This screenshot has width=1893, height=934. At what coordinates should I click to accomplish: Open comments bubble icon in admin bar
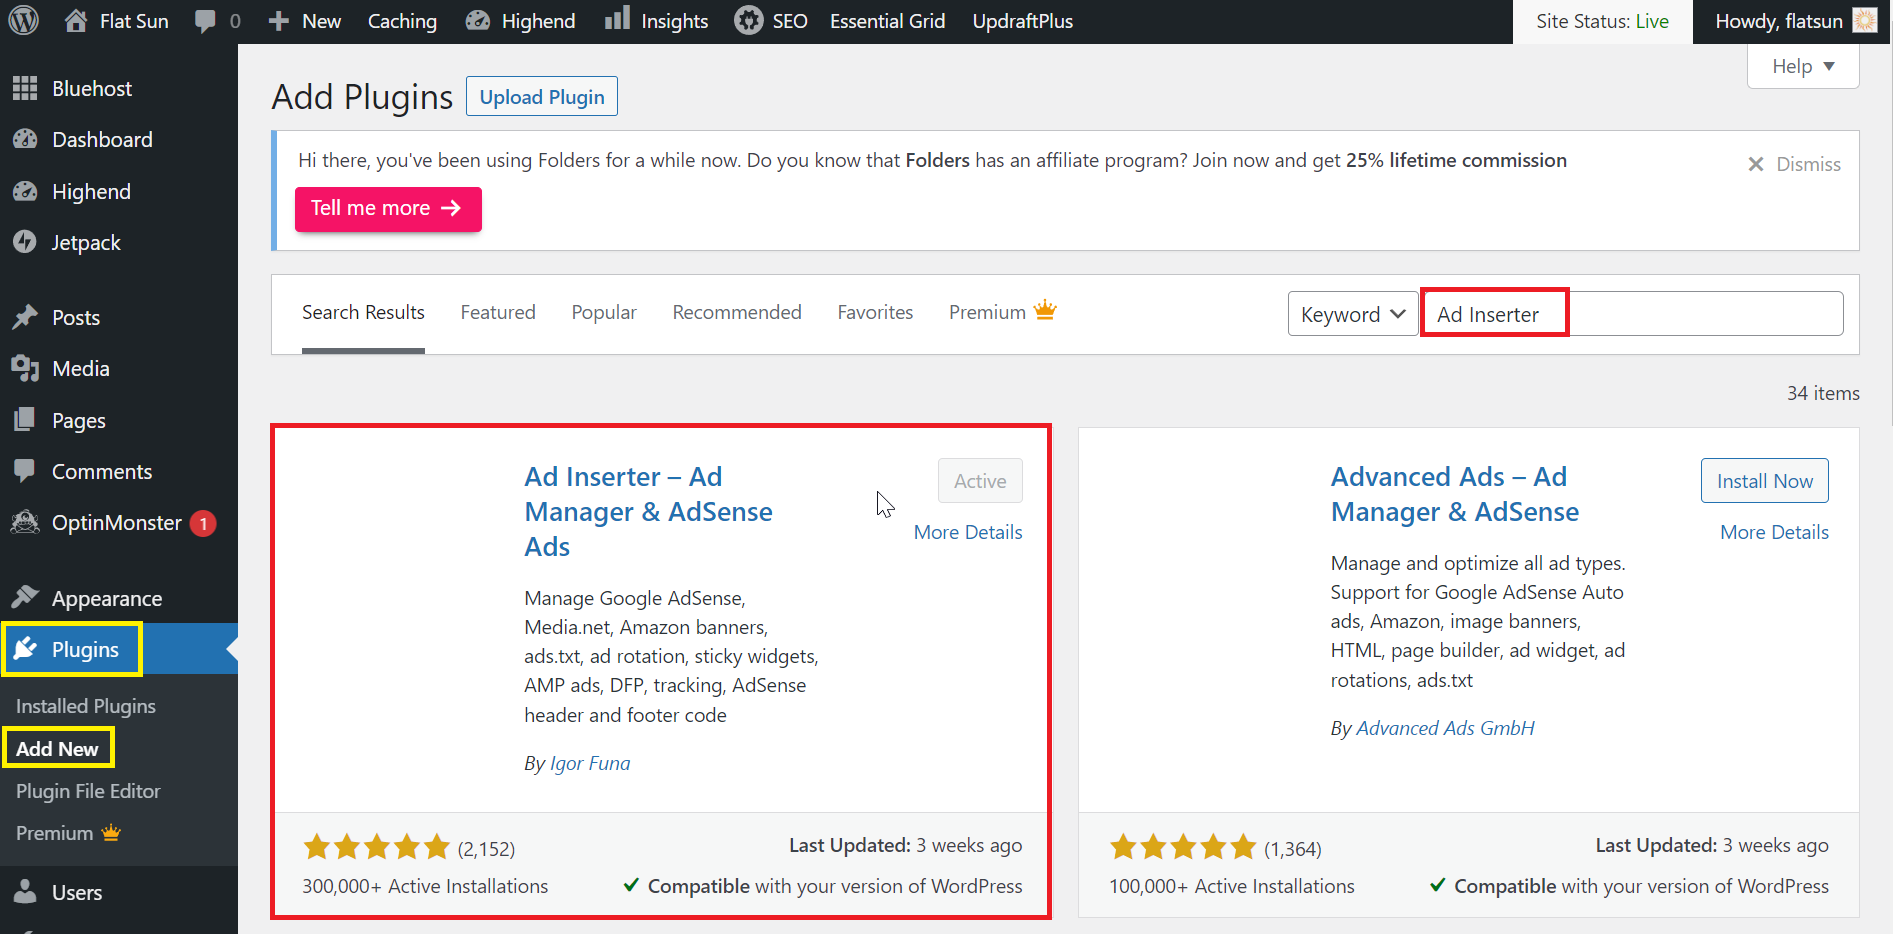click(x=205, y=21)
